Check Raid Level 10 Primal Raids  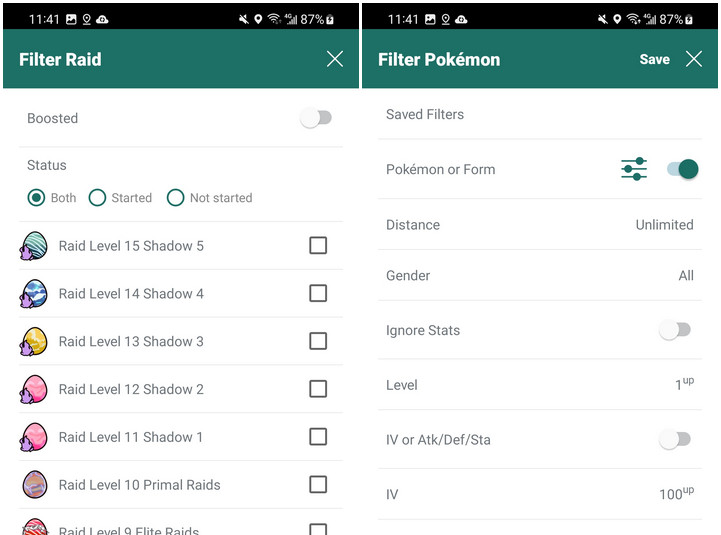click(318, 485)
